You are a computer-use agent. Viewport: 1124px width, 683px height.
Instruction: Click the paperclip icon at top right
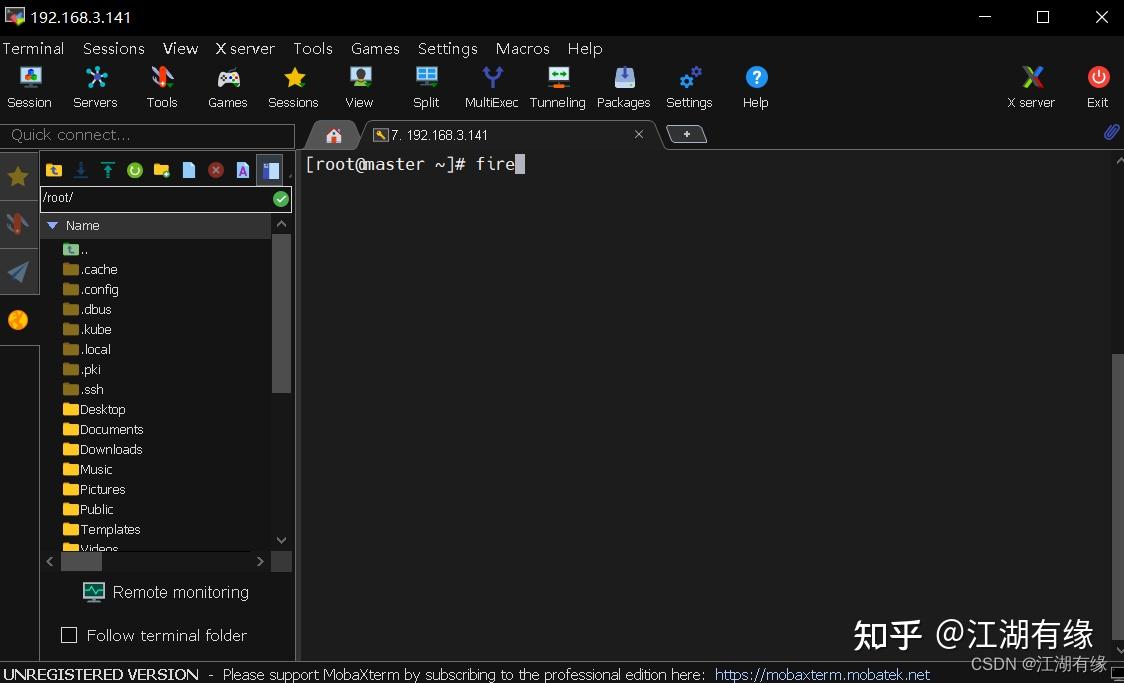click(x=1111, y=133)
